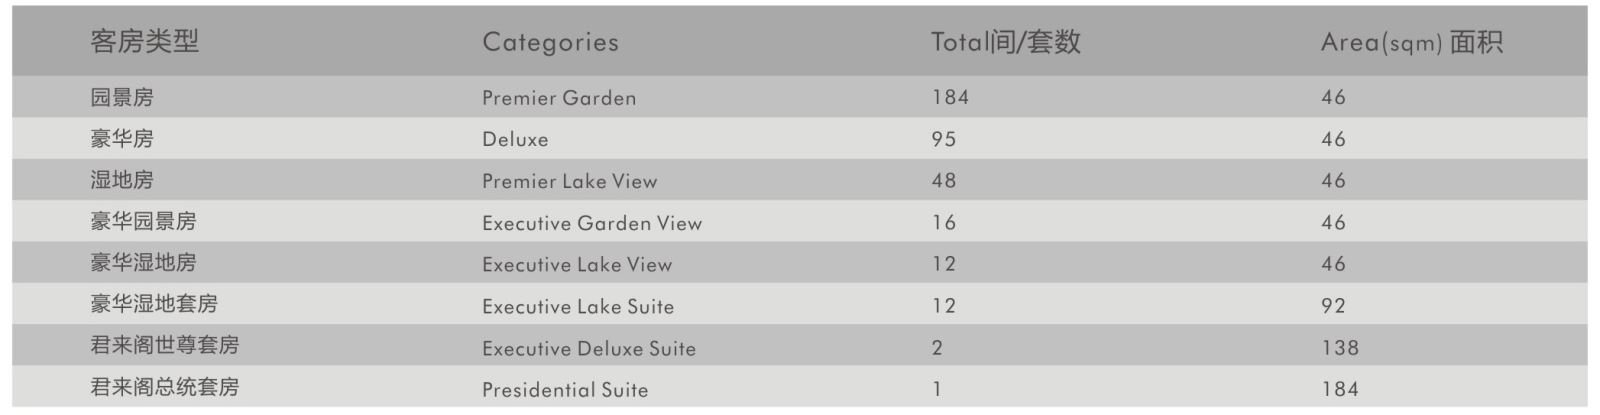Image resolution: width=1600 pixels, height=415 pixels.
Task: Click the area value 138
Action: tap(1340, 348)
